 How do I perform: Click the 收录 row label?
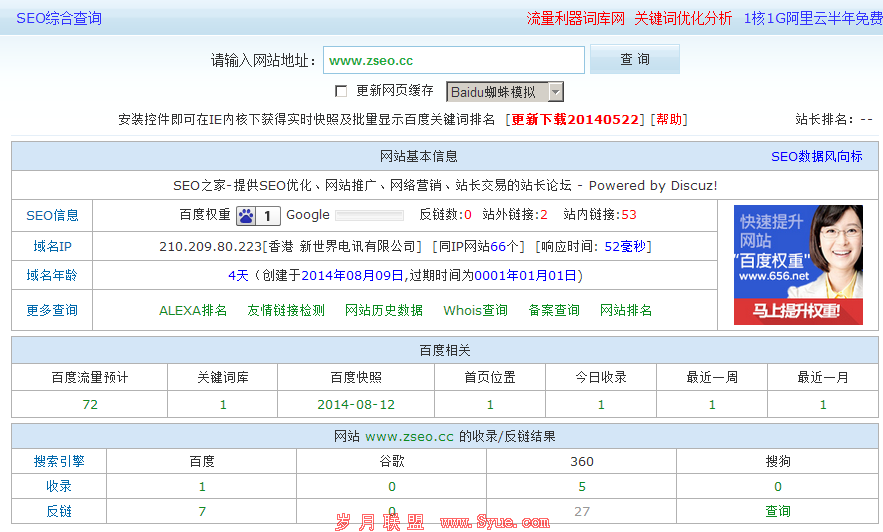click(x=59, y=486)
